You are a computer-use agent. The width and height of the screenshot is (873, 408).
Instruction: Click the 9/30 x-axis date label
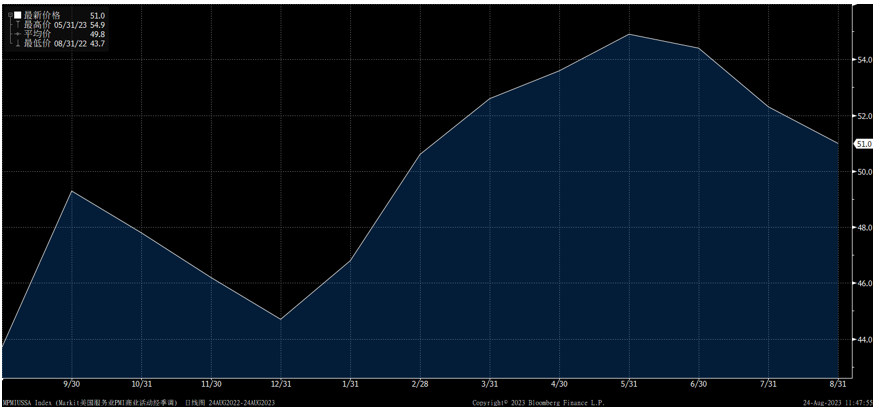click(x=72, y=384)
